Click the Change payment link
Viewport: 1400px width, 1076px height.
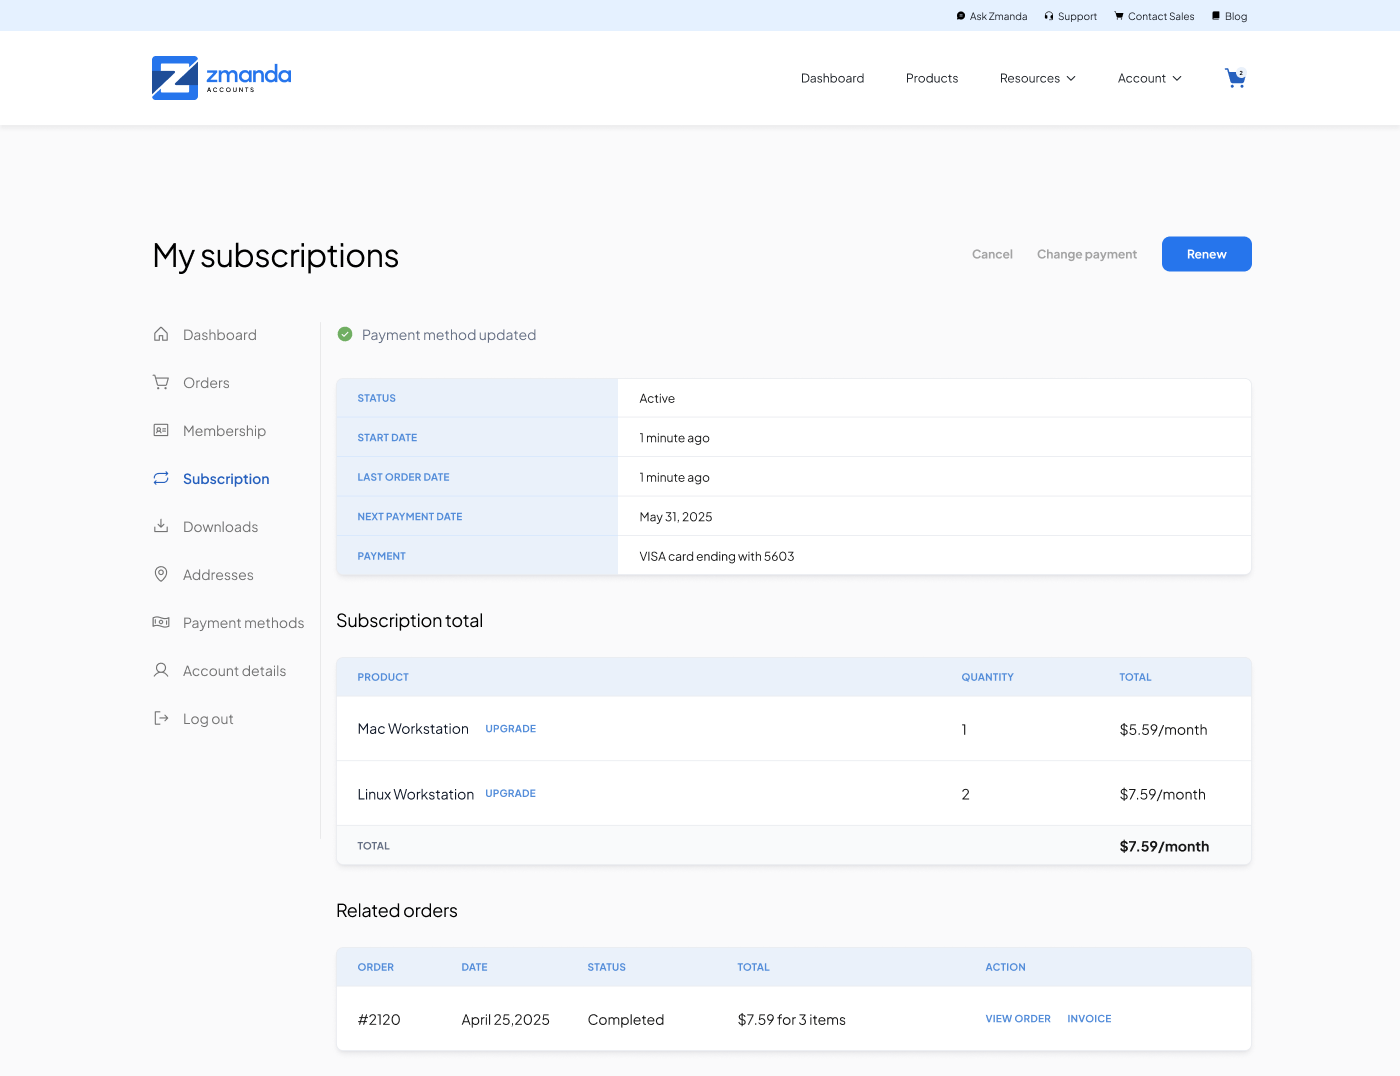pos(1087,254)
